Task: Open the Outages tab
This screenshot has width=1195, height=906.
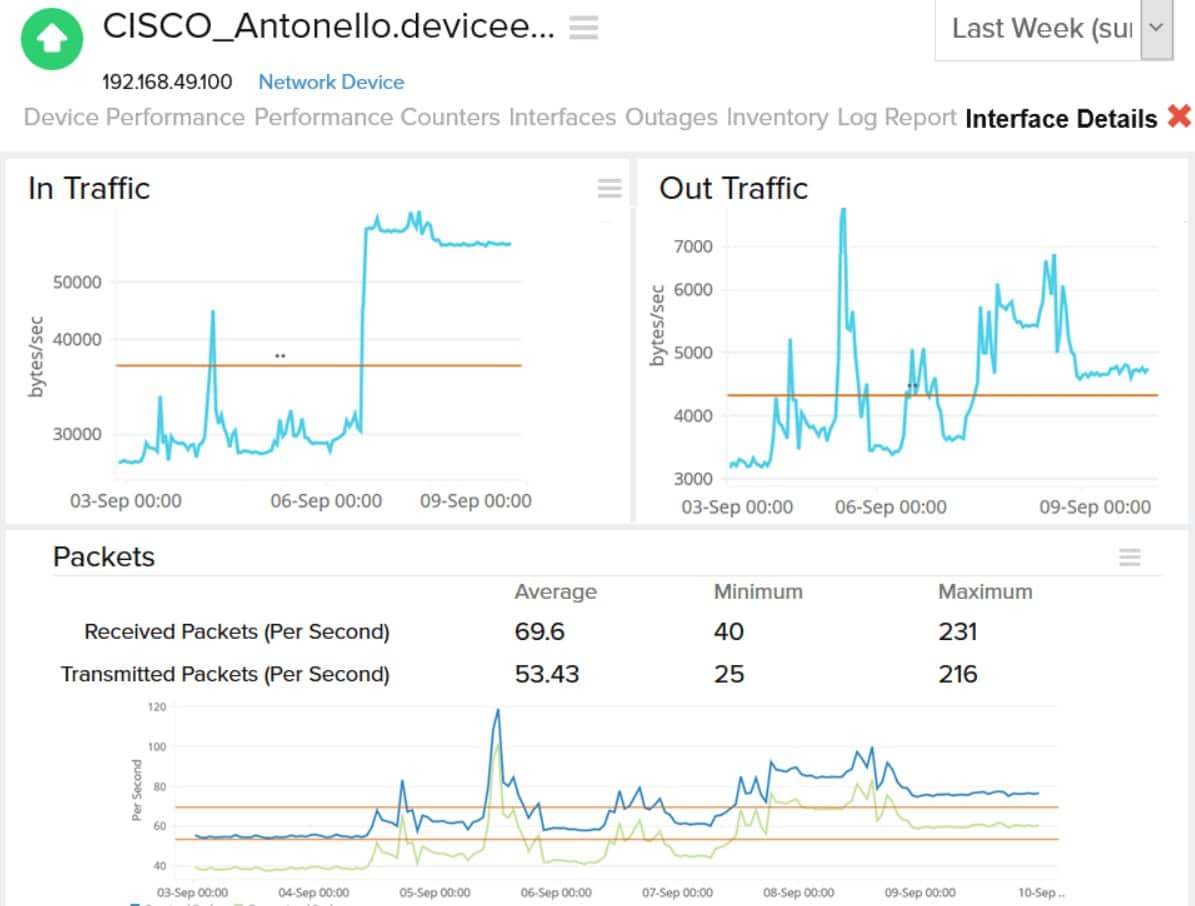Action: pyautogui.click(x=671, y=117)
